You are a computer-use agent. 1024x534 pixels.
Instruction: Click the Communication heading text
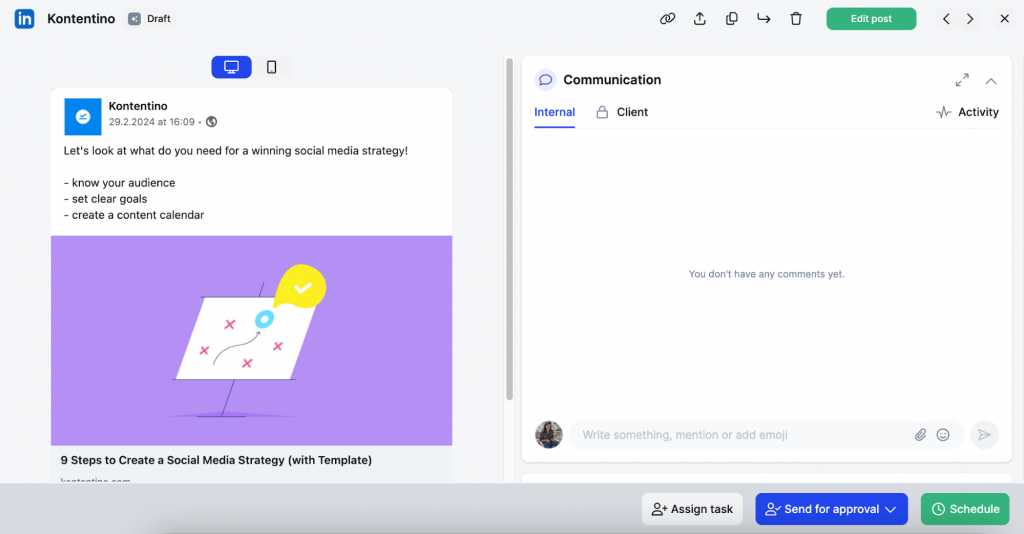pos(612,80)
